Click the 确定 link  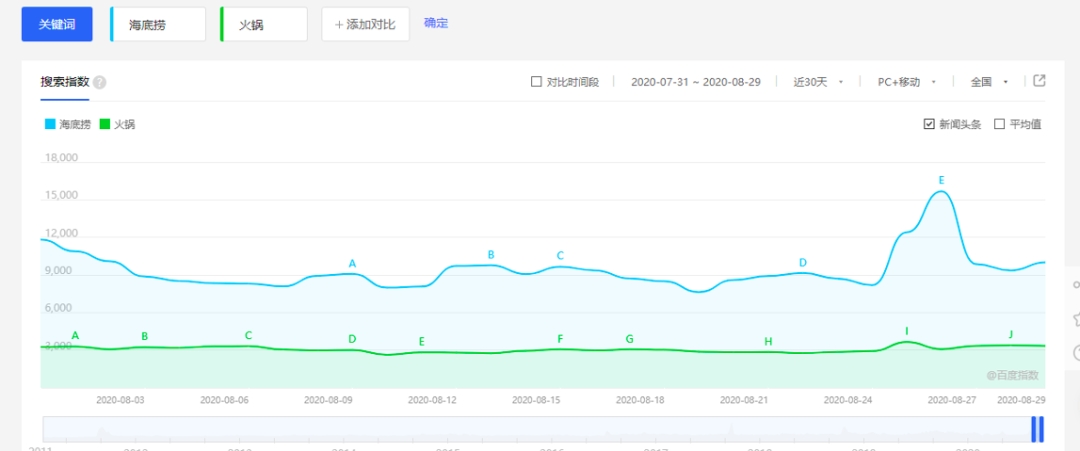tap(436, 23)
